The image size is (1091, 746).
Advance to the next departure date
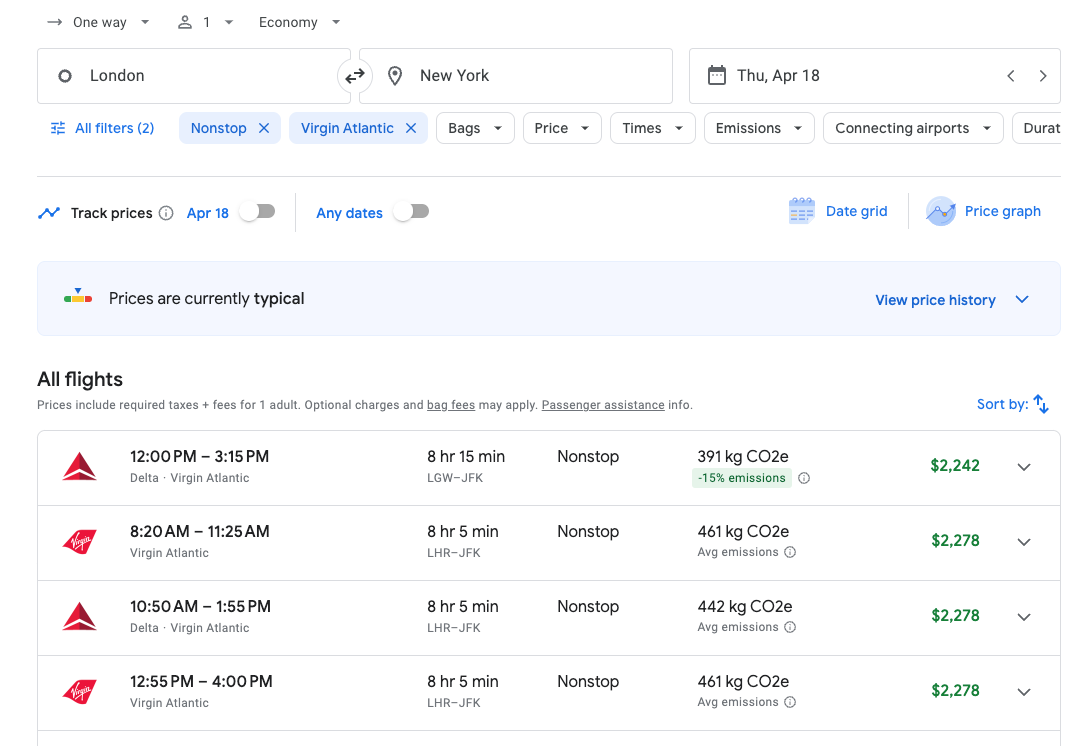point(1043,76)
